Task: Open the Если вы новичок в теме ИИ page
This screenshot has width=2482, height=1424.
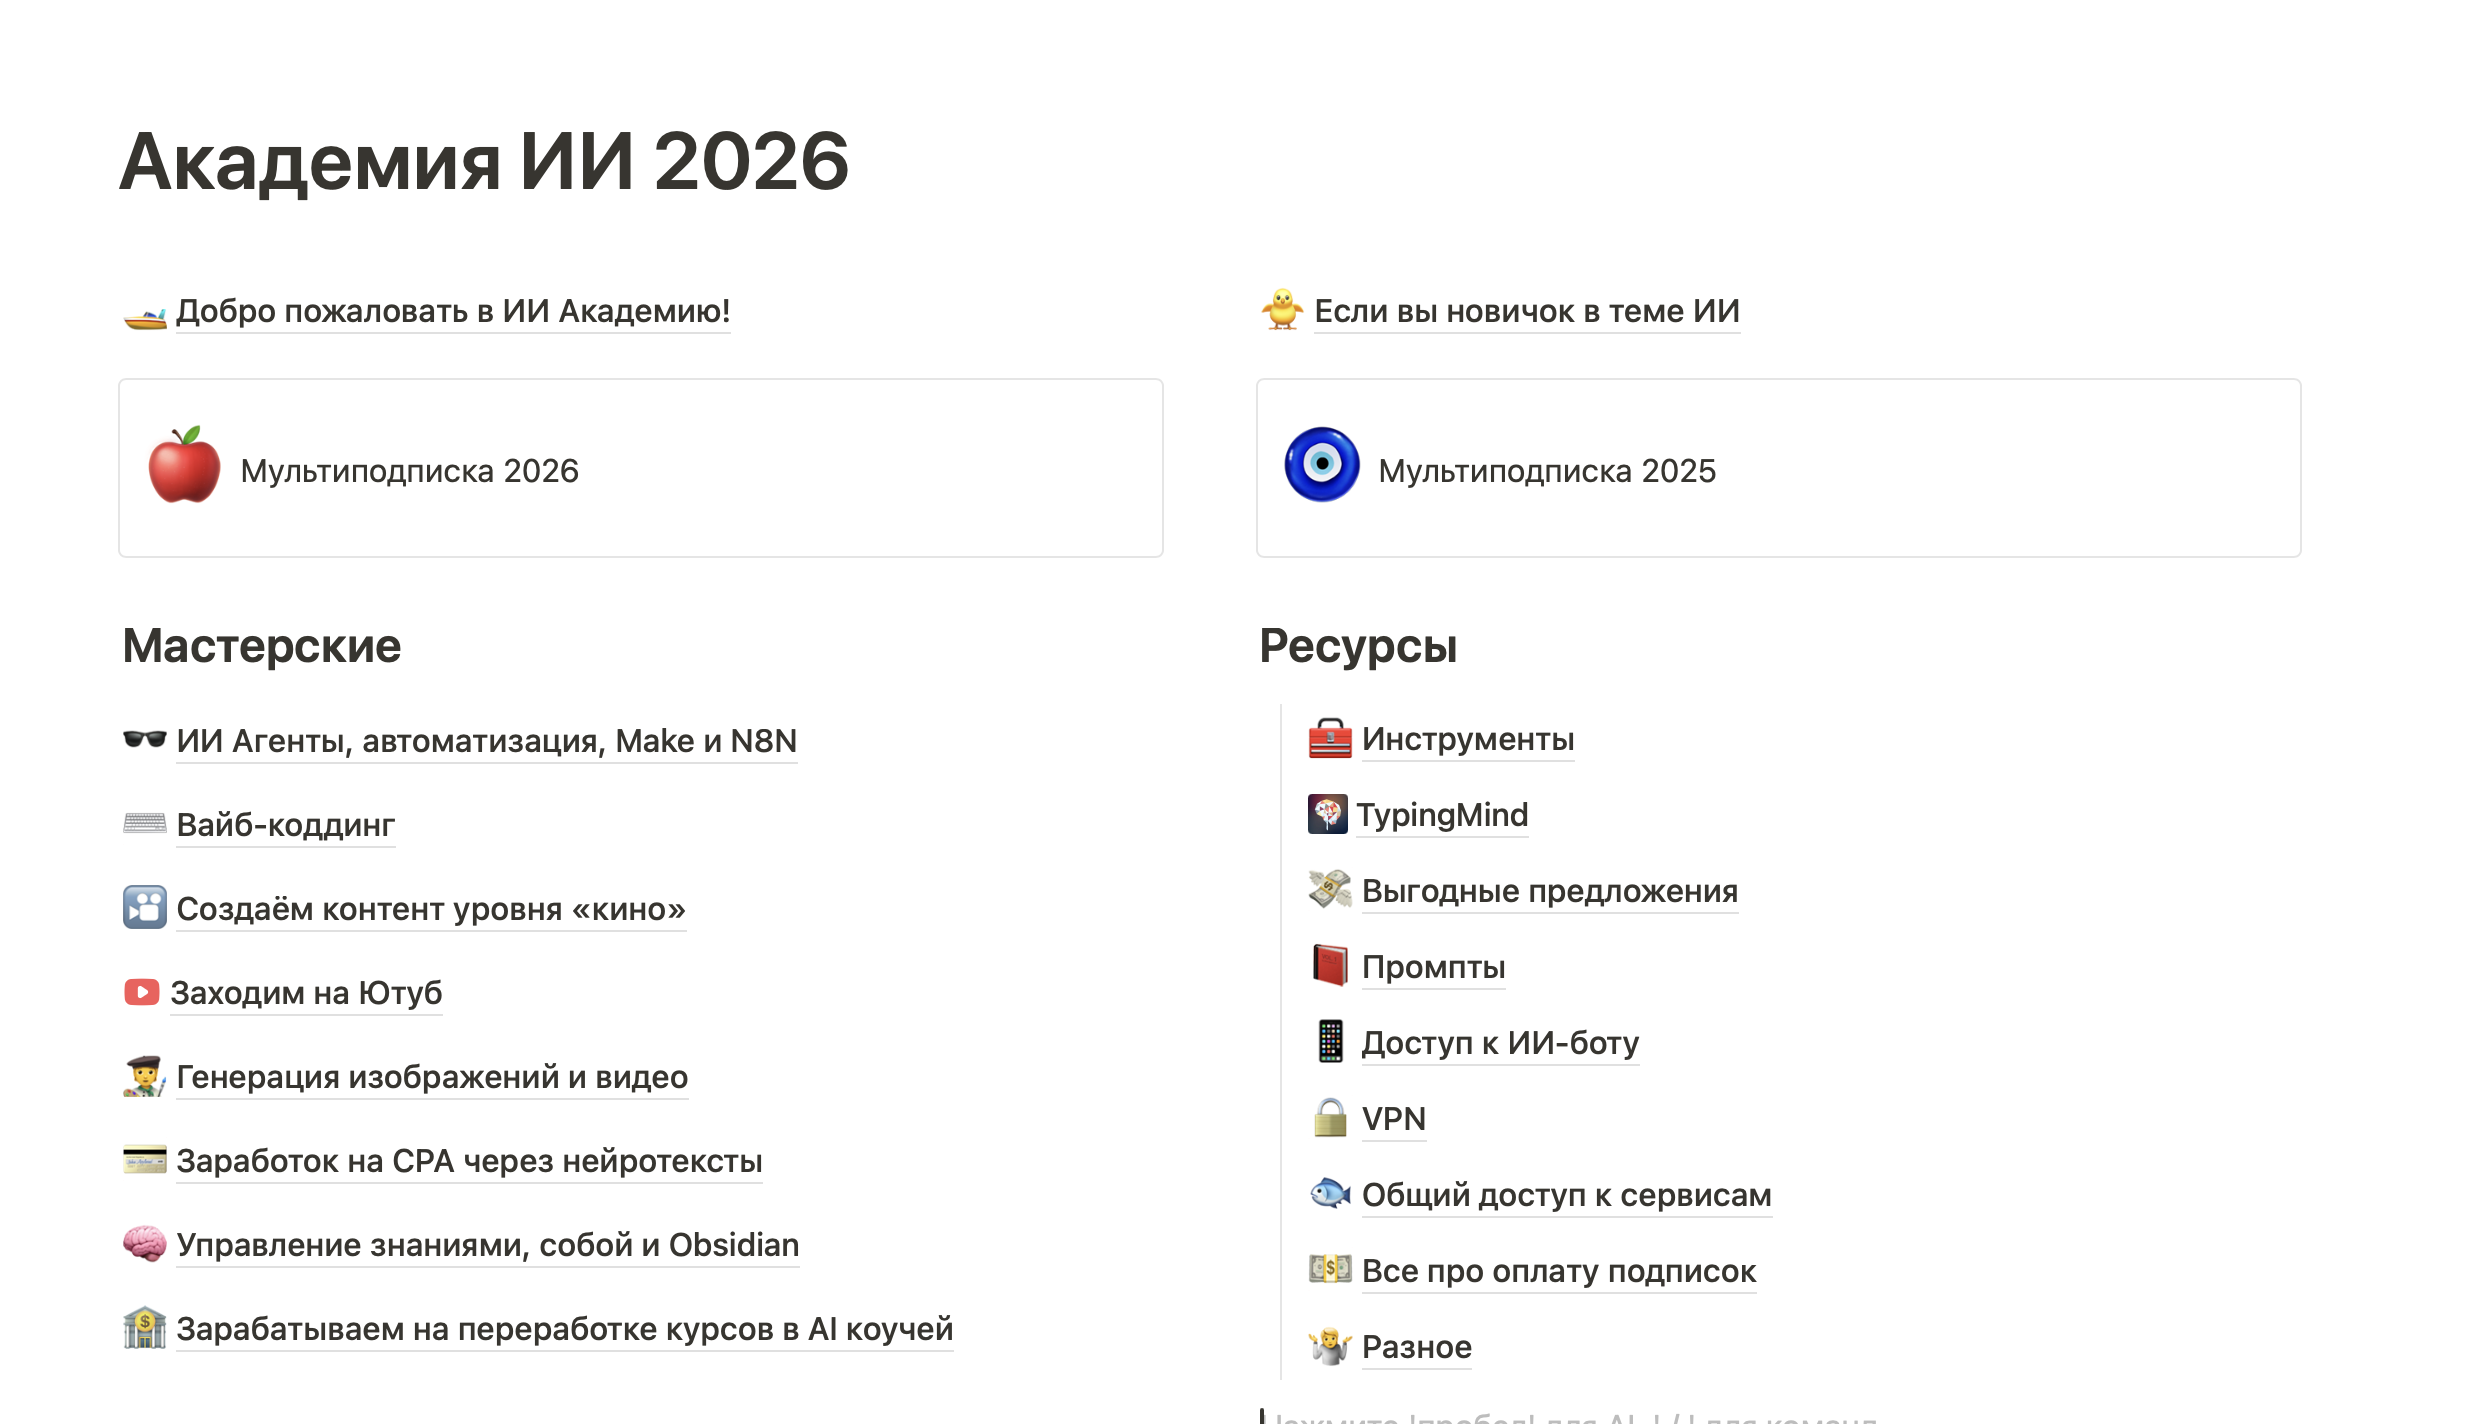Action: point(1526,311)
